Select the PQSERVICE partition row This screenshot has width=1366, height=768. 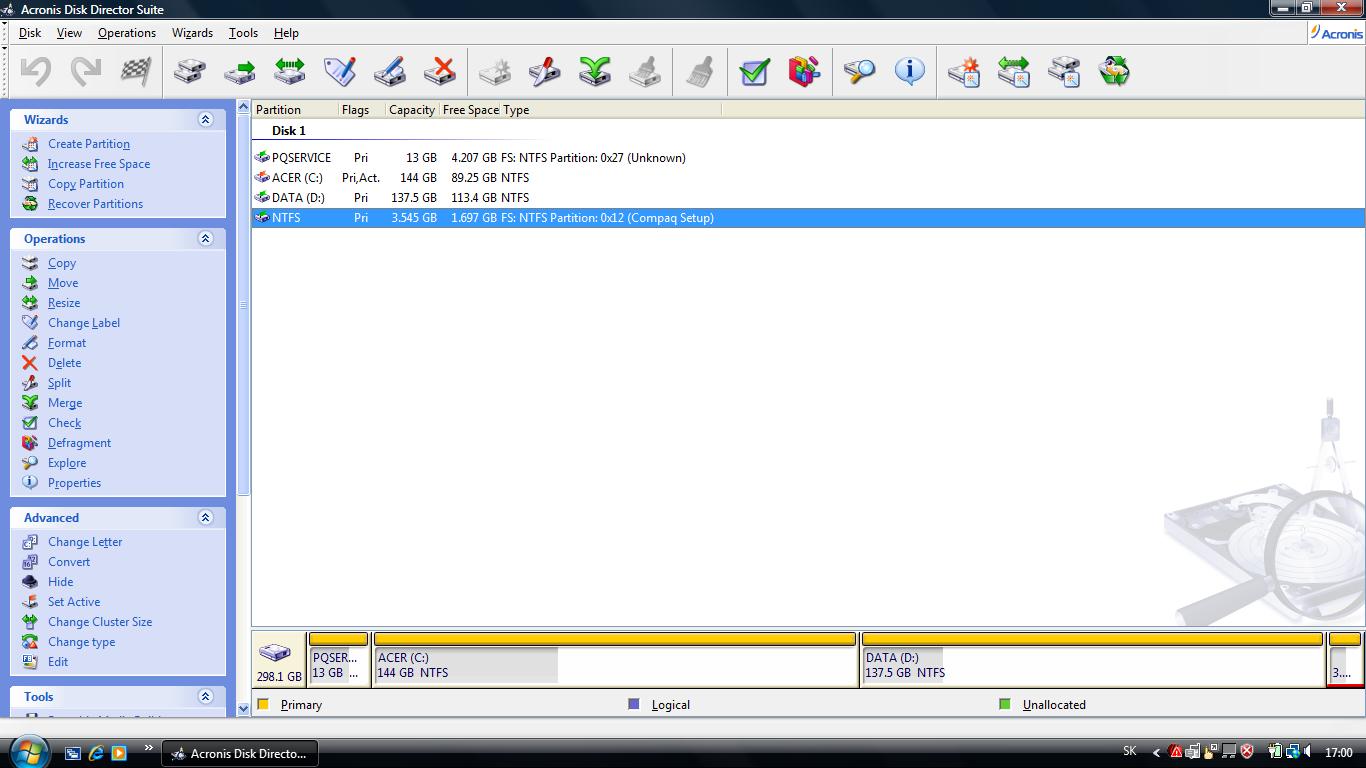[808, 158]
